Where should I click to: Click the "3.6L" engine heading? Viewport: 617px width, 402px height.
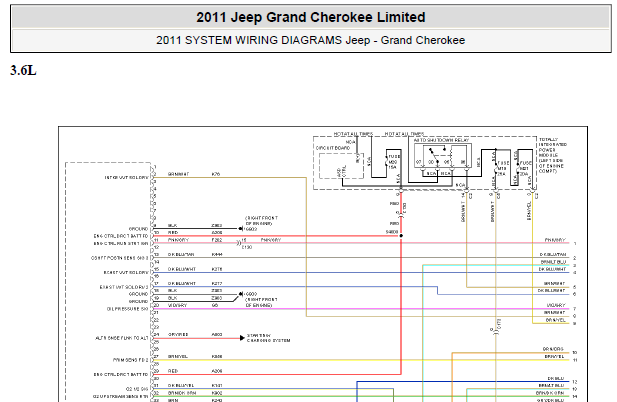(23, 70)
